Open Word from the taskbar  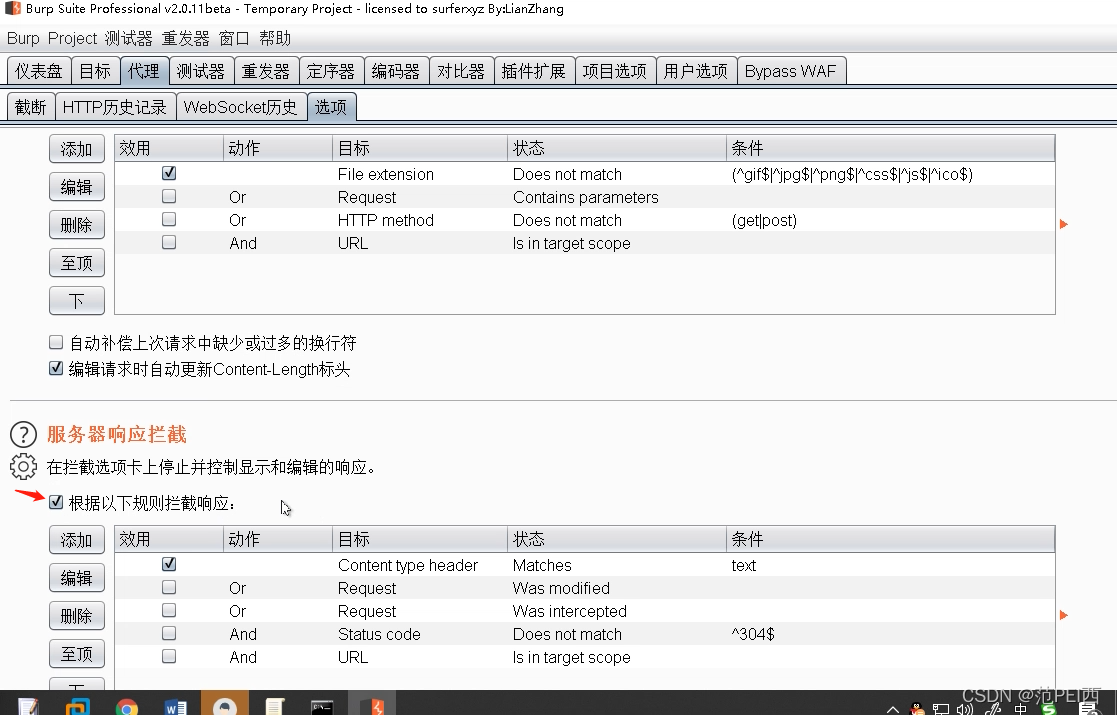click(175, 707)
